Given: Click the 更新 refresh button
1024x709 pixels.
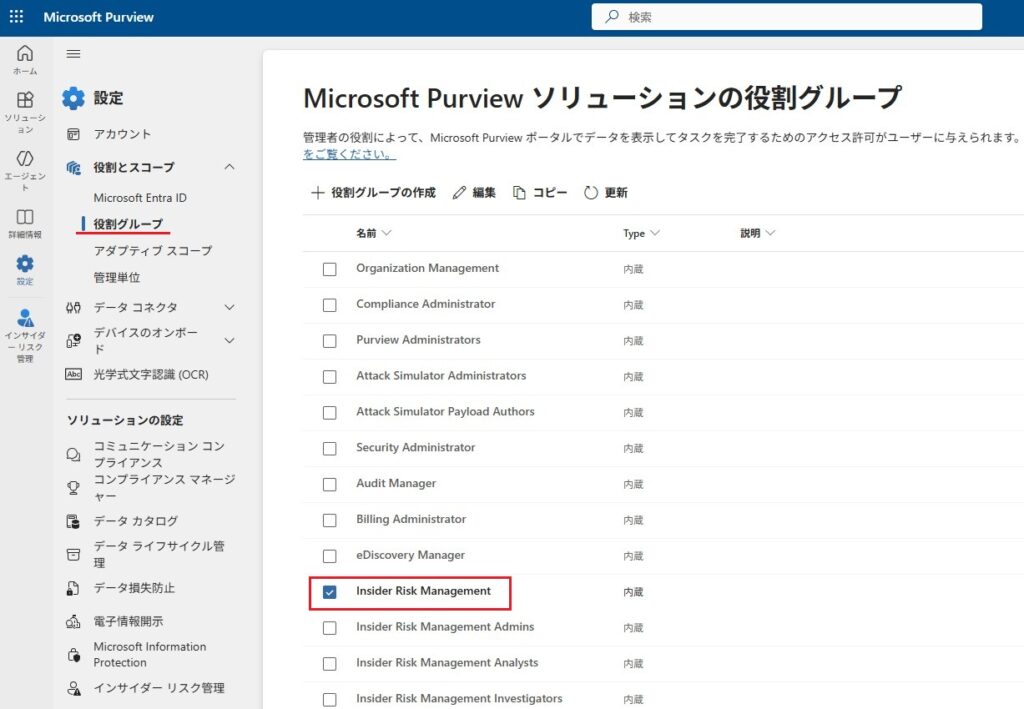Looking at the screenshot, I should 605,193.
